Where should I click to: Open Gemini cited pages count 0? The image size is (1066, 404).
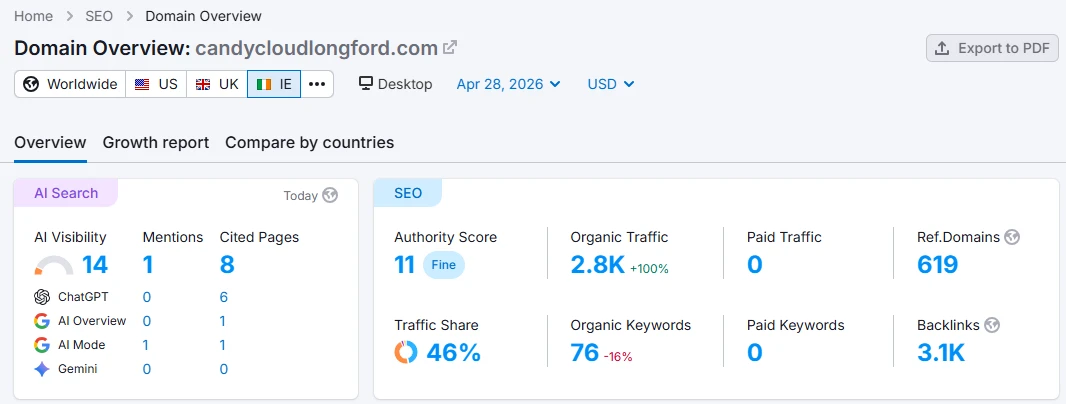click(224, 369)
